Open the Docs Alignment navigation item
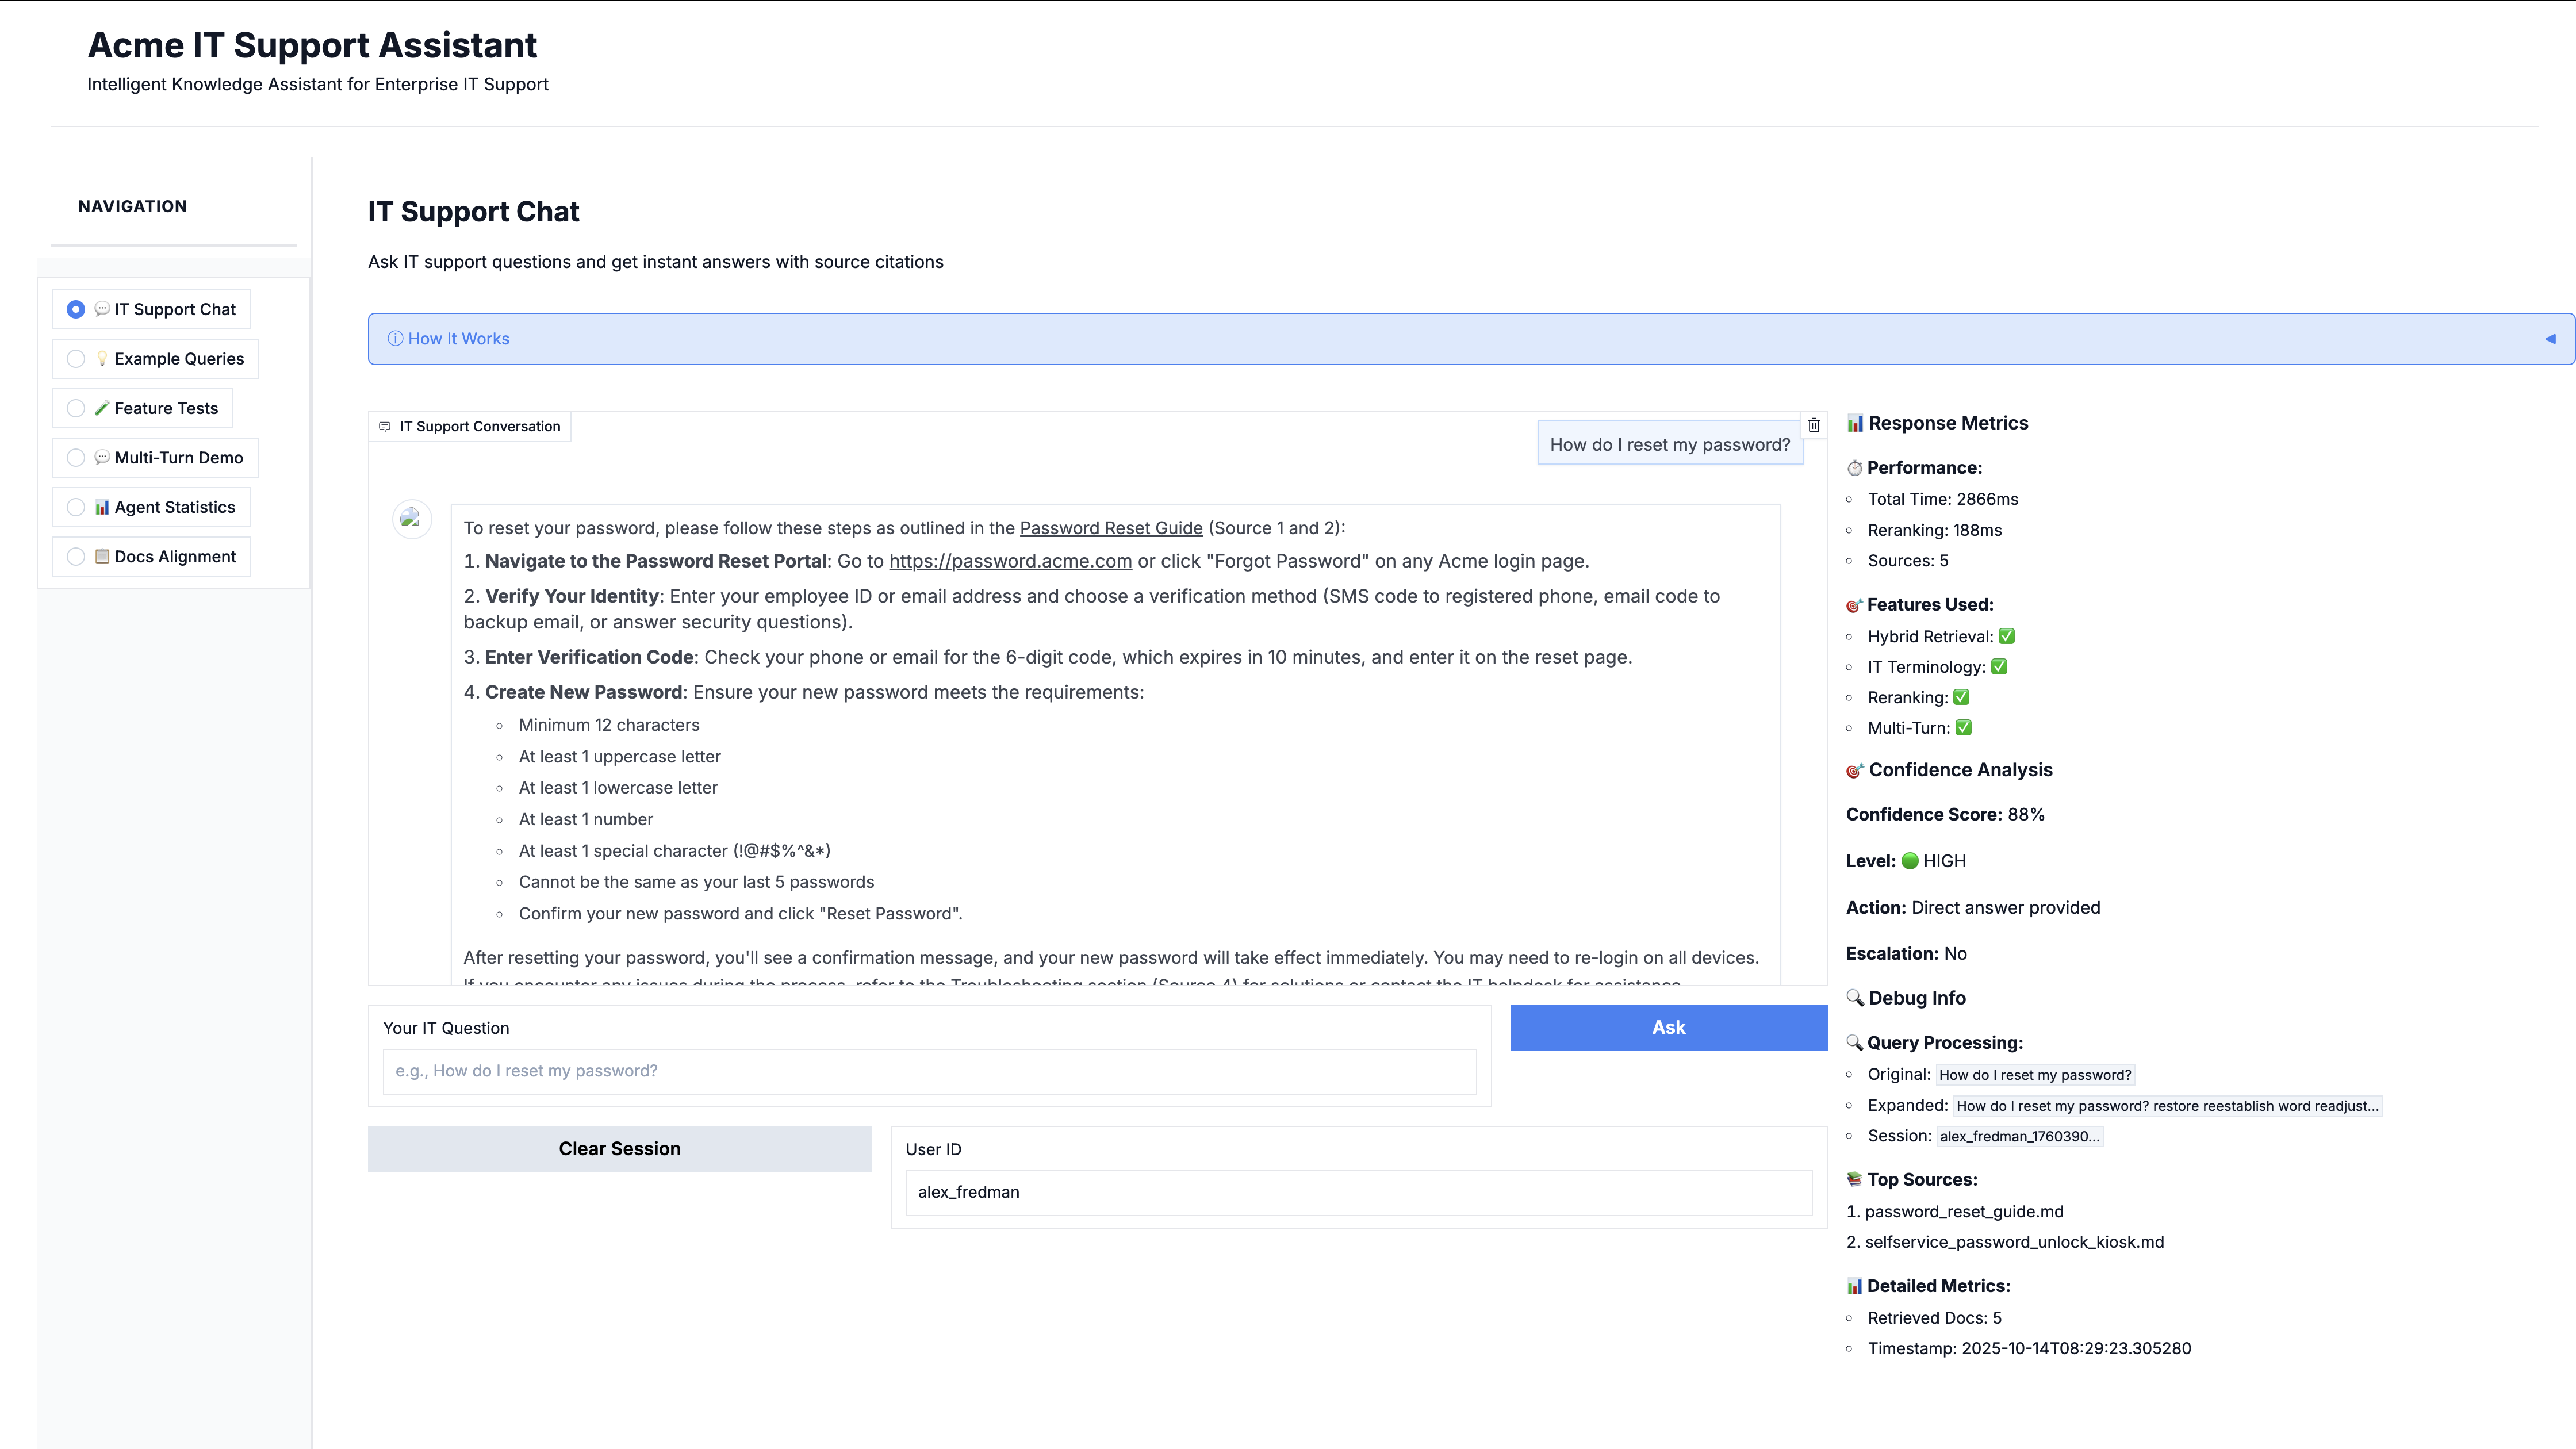Viewport: 2576px width, 1449px height. 175,557
